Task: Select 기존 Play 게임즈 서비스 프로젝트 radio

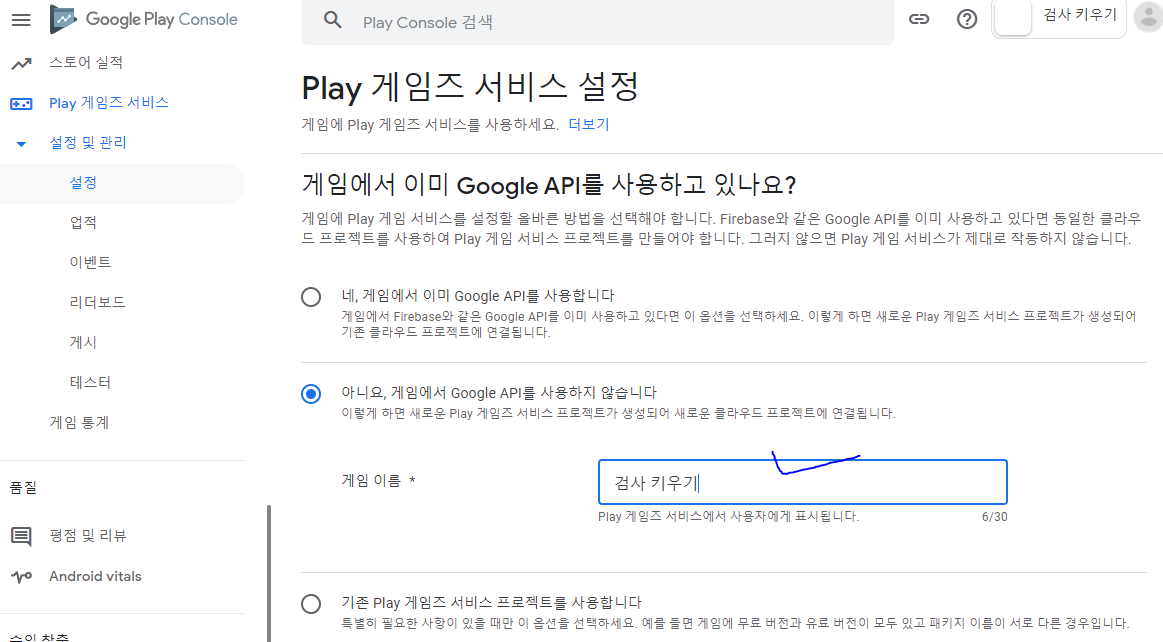Action: point(311,603)
